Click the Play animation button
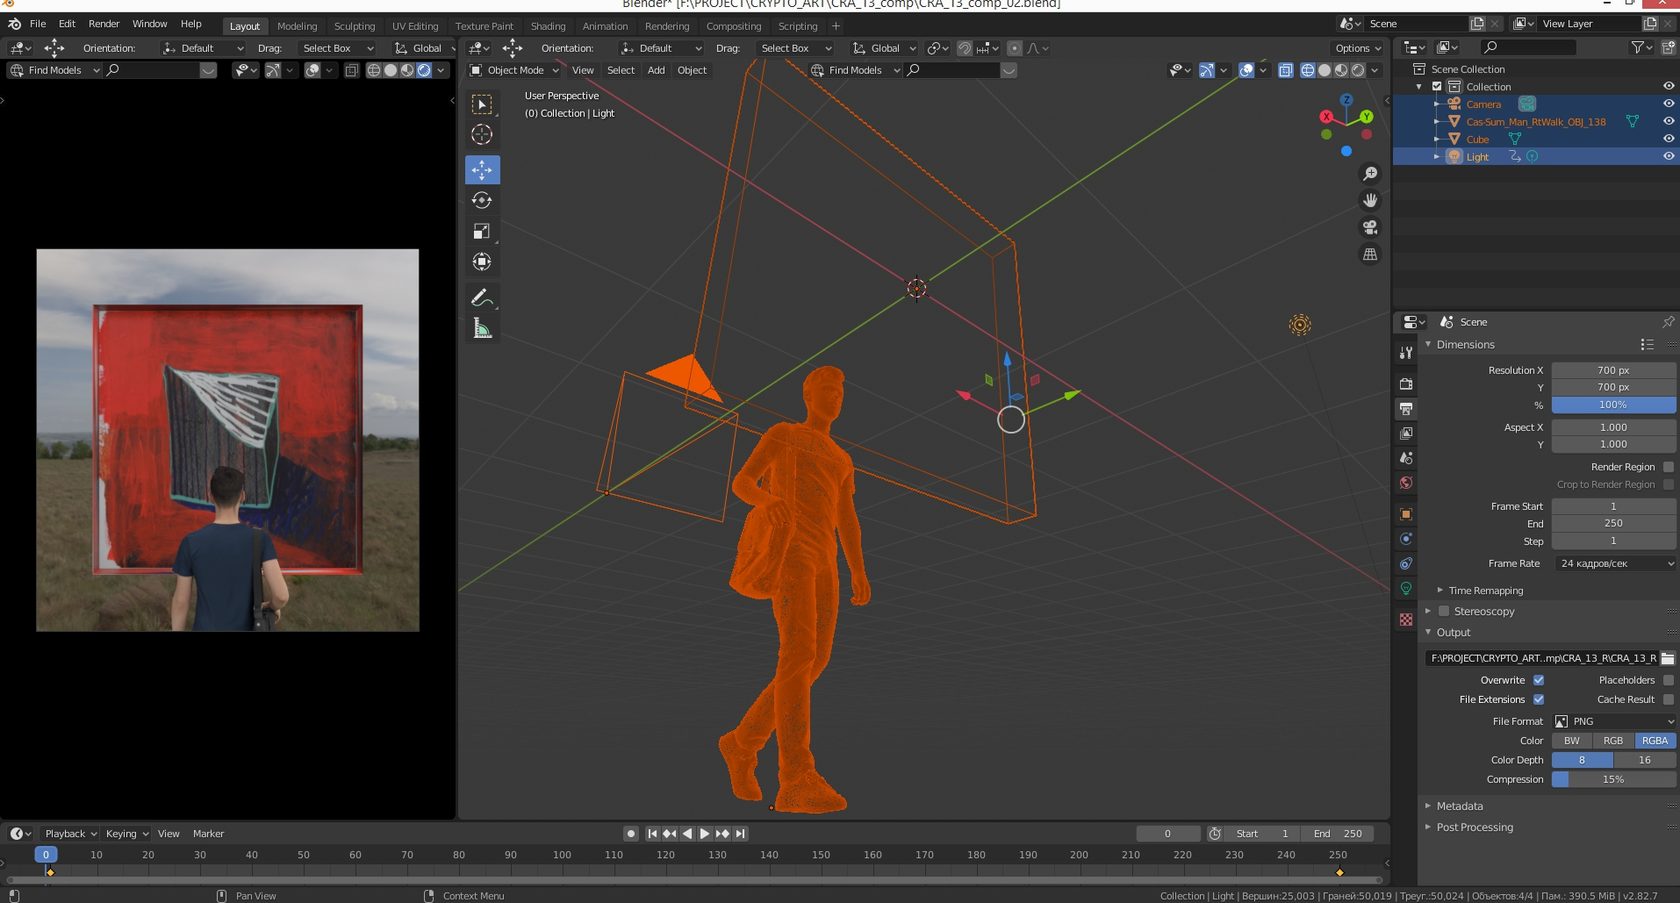 click(705, 834)
